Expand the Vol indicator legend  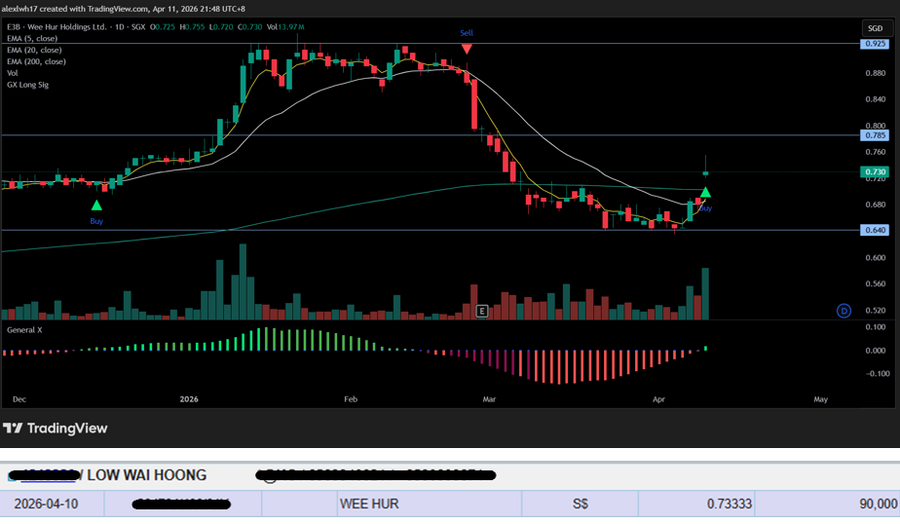click(x=13, y=73)
